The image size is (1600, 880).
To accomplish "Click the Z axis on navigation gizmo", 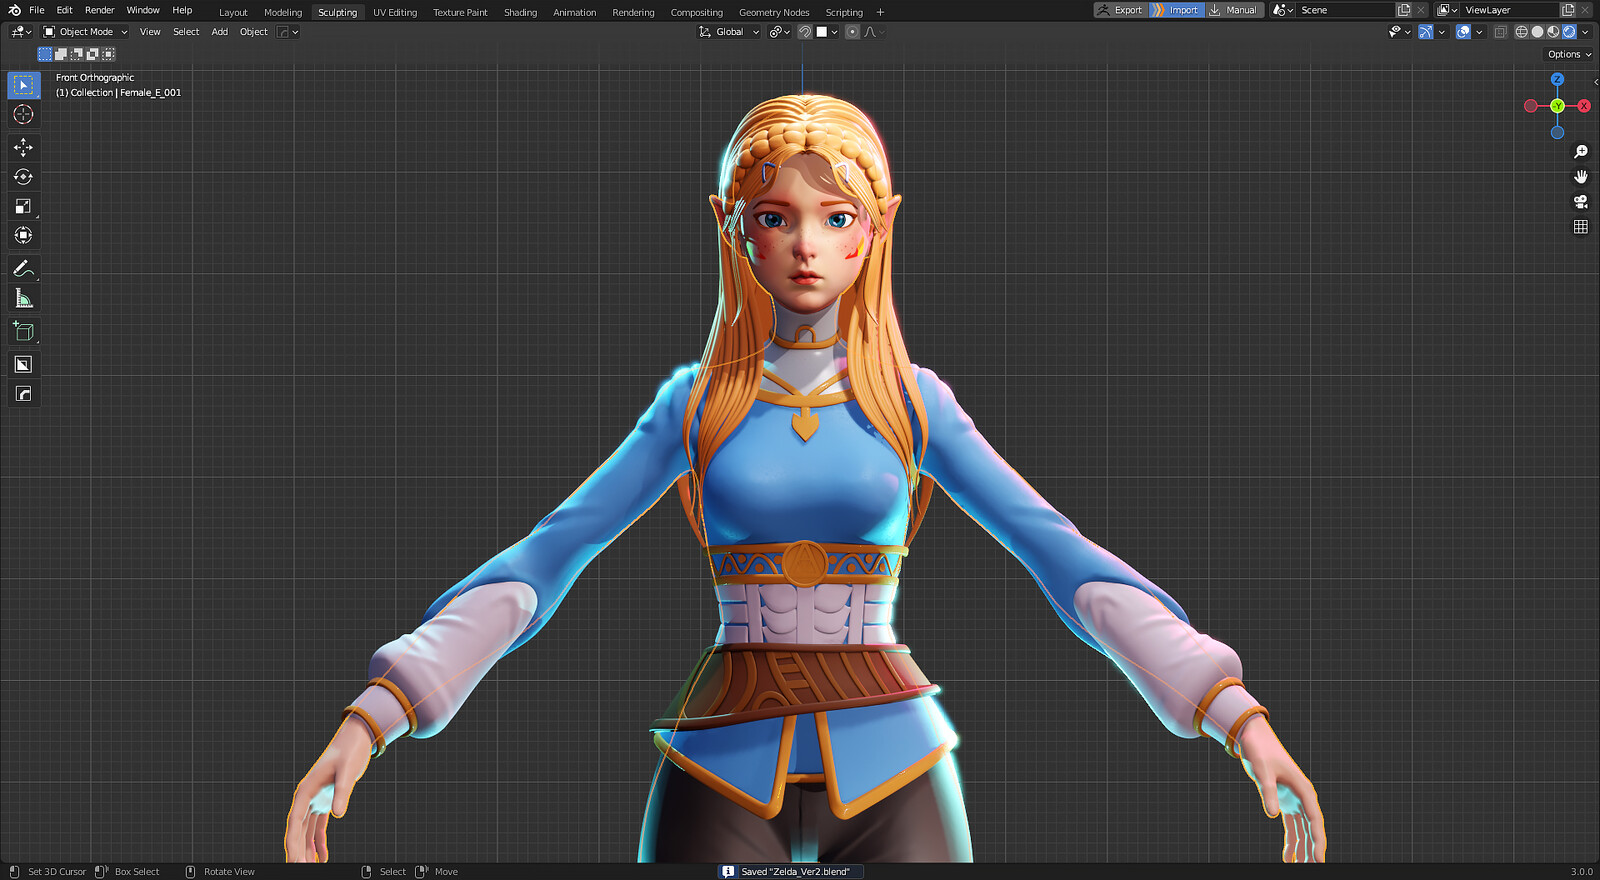I will coord(1557,79).
